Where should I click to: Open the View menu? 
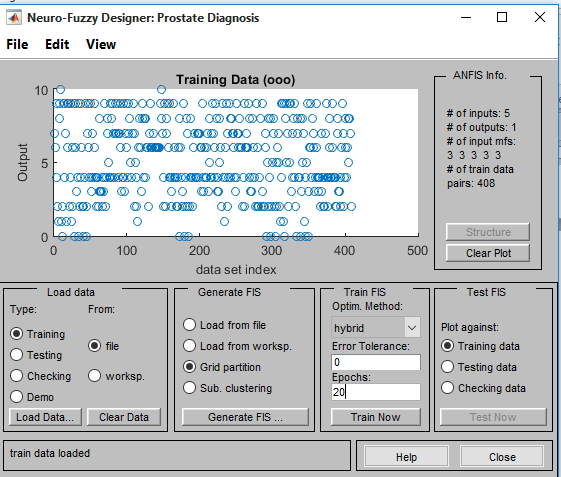pyautogui.click(x=101, y=44)
